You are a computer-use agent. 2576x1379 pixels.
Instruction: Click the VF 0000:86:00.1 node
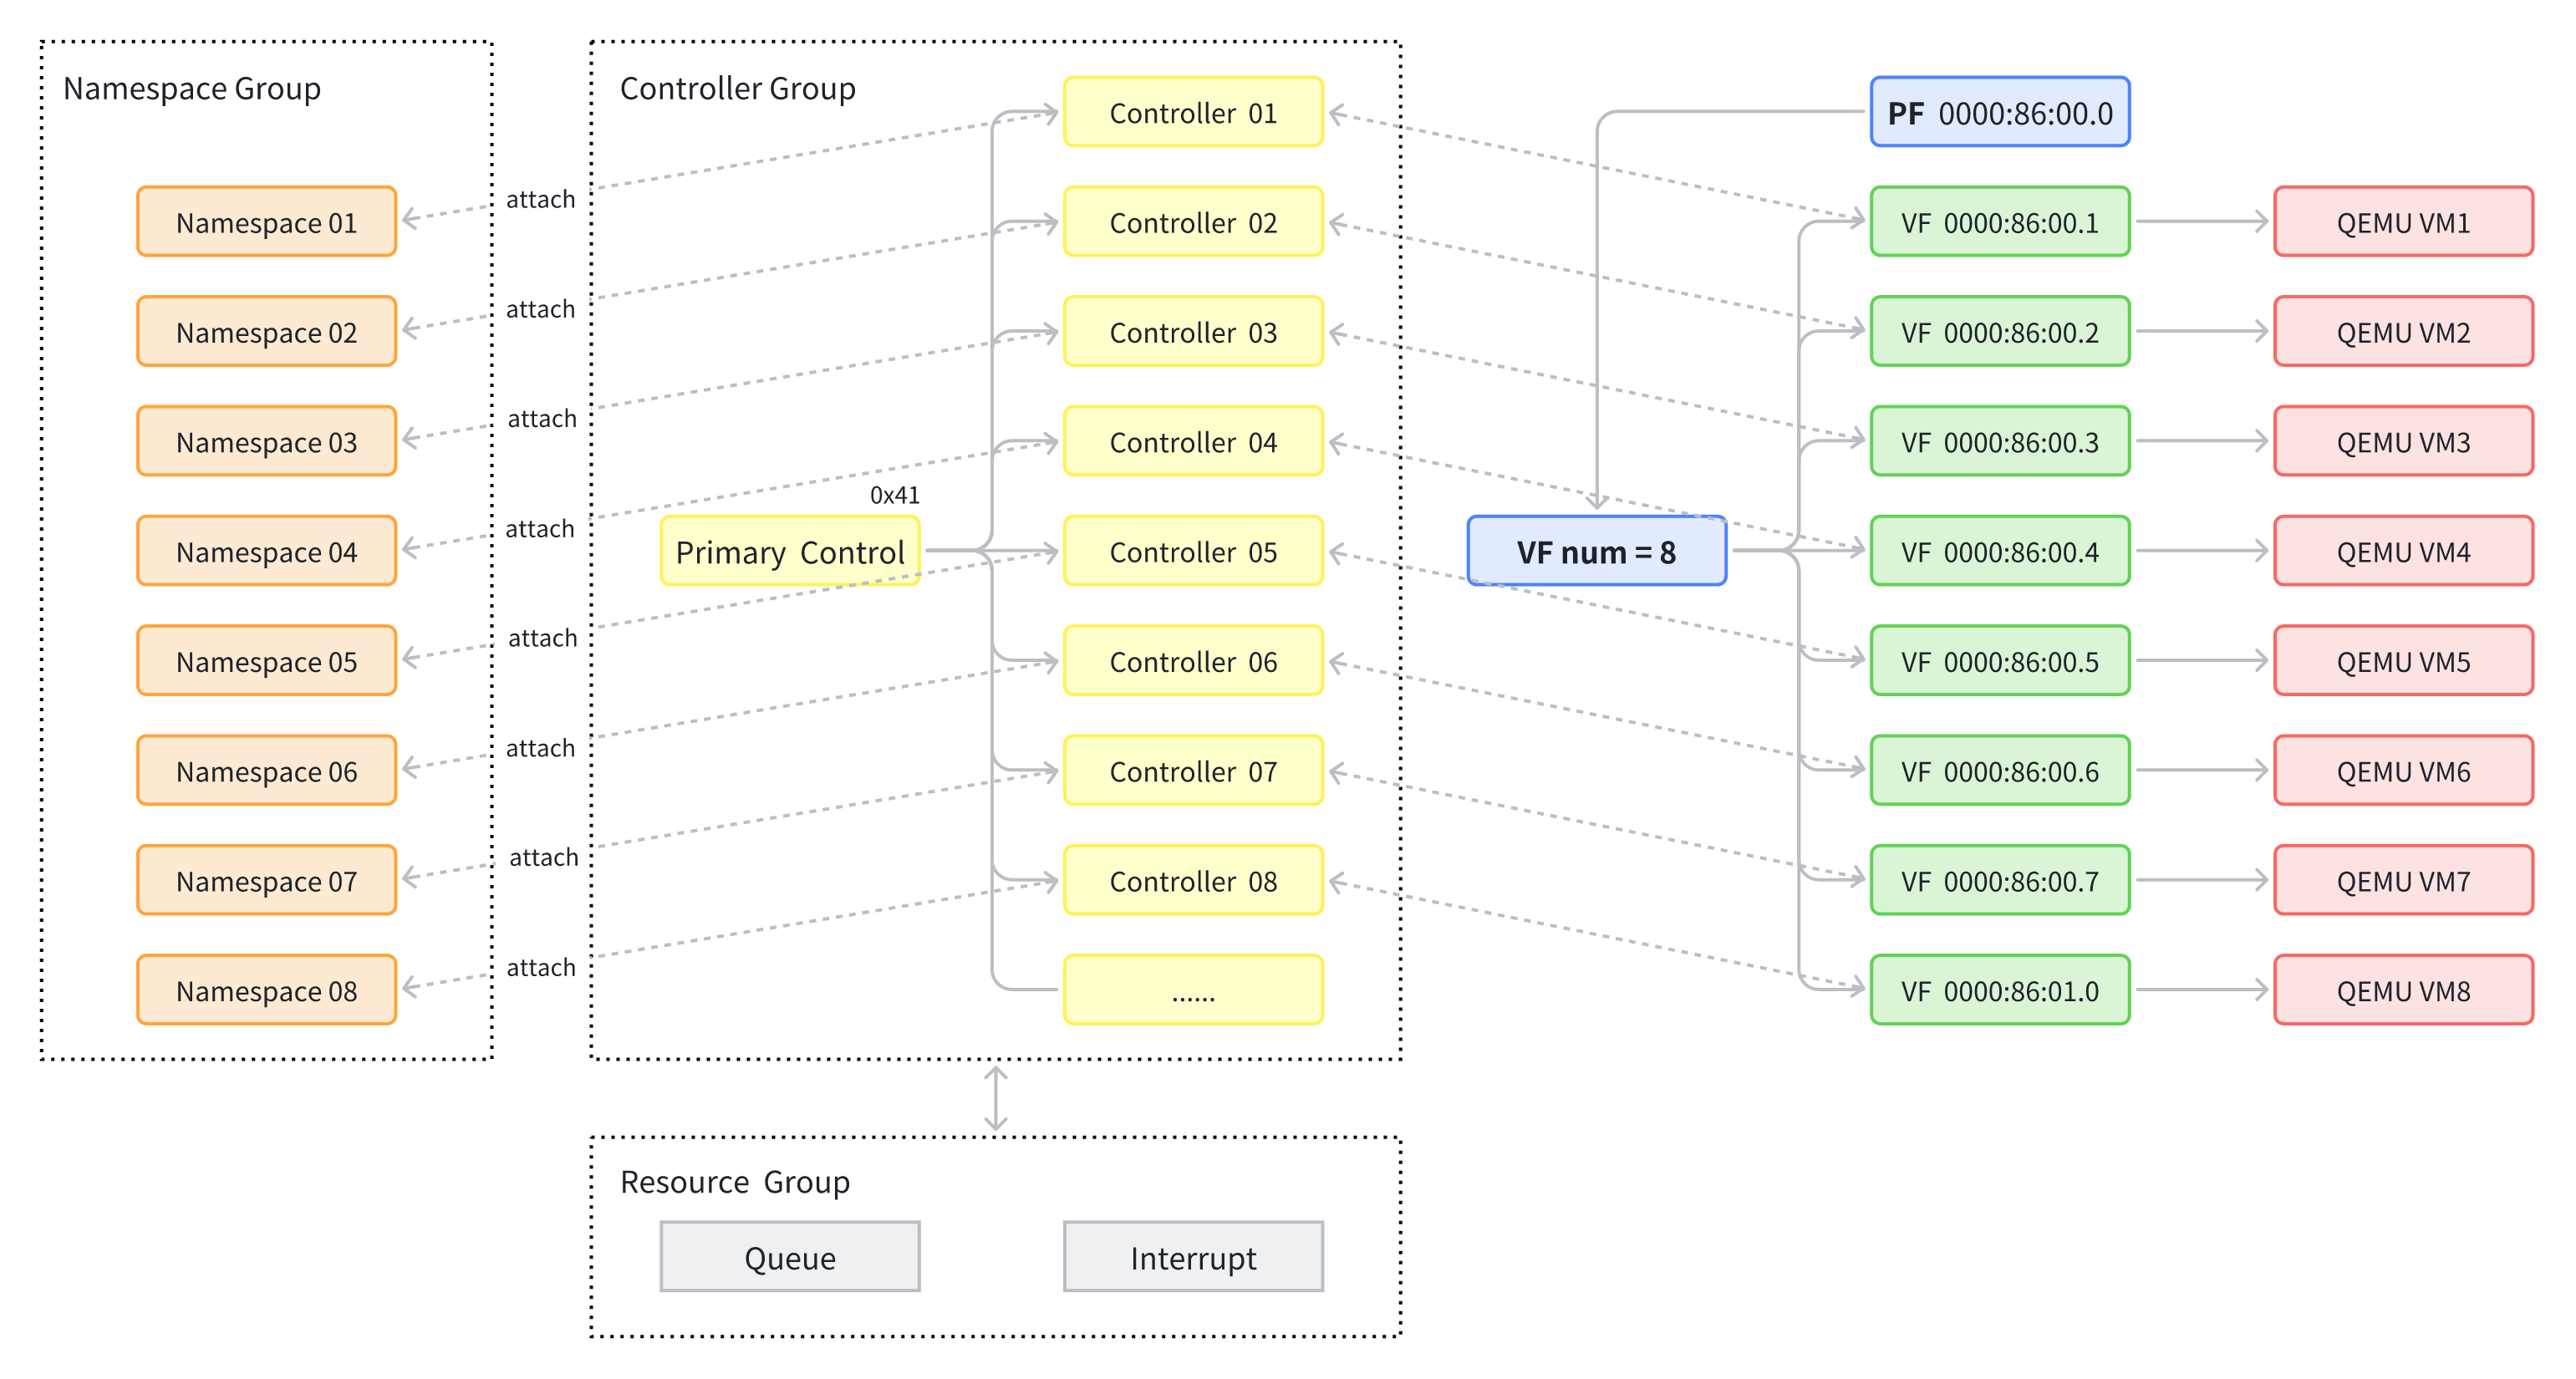[1999, 222]
